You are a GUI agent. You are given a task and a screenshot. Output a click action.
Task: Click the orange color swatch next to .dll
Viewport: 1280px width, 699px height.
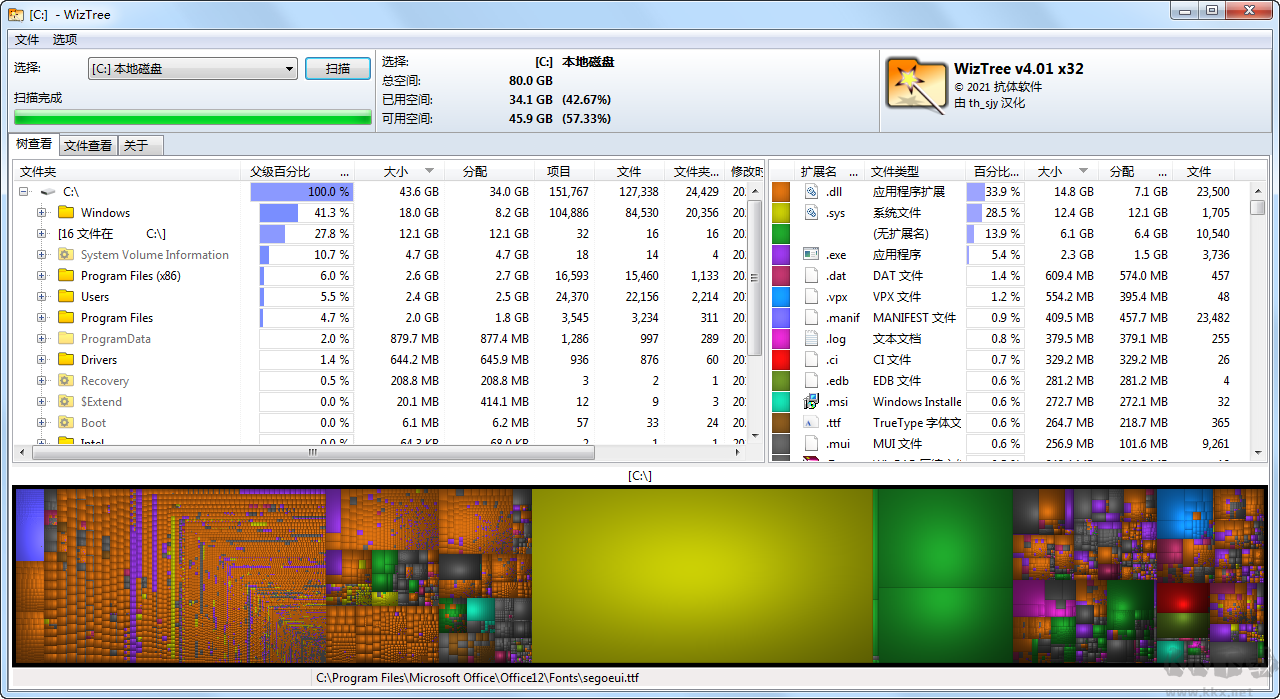(x=781, y=191)
